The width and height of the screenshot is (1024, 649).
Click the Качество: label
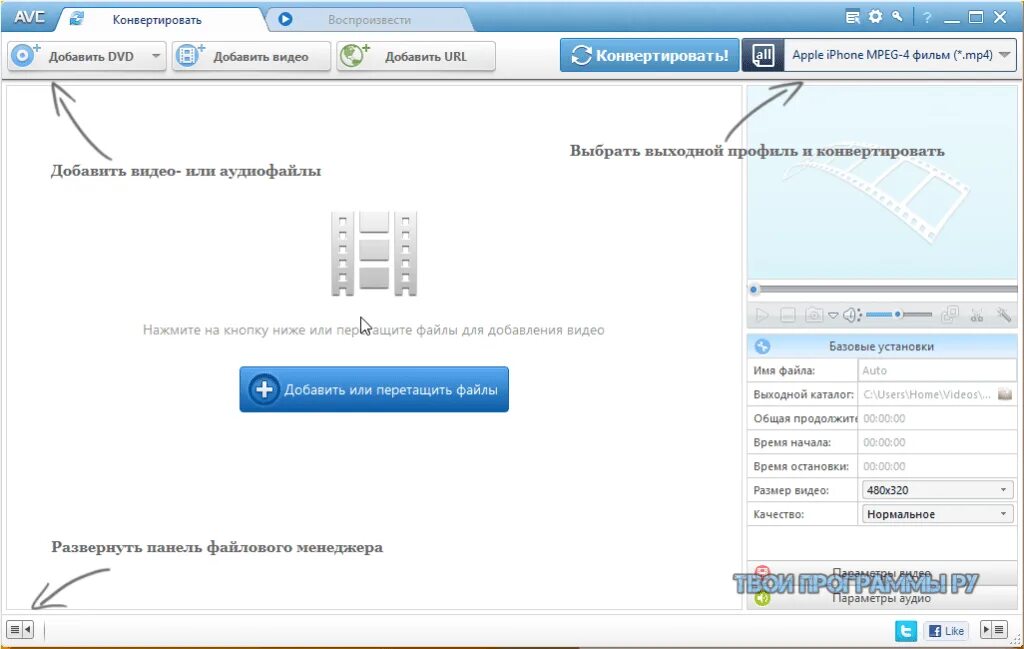[778, 514]
